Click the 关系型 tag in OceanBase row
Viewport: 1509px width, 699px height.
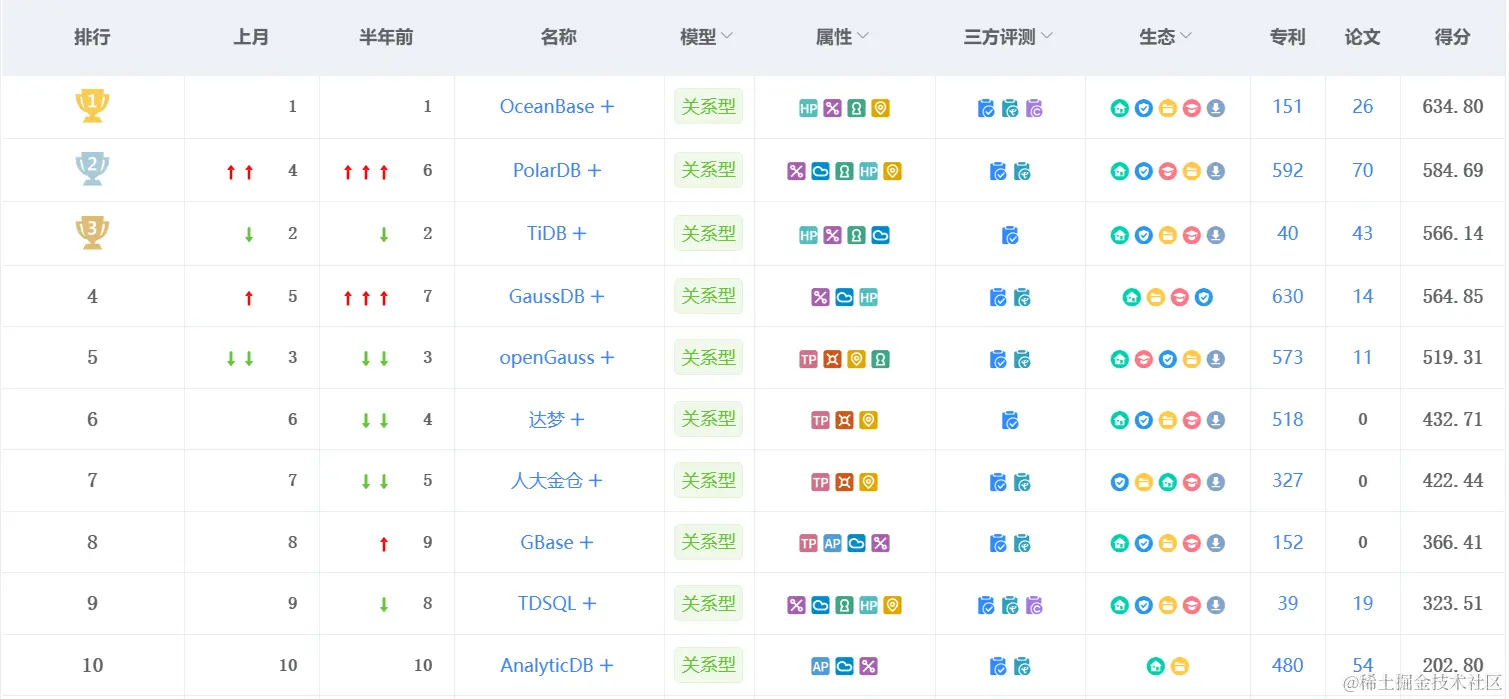pos(708,106)
